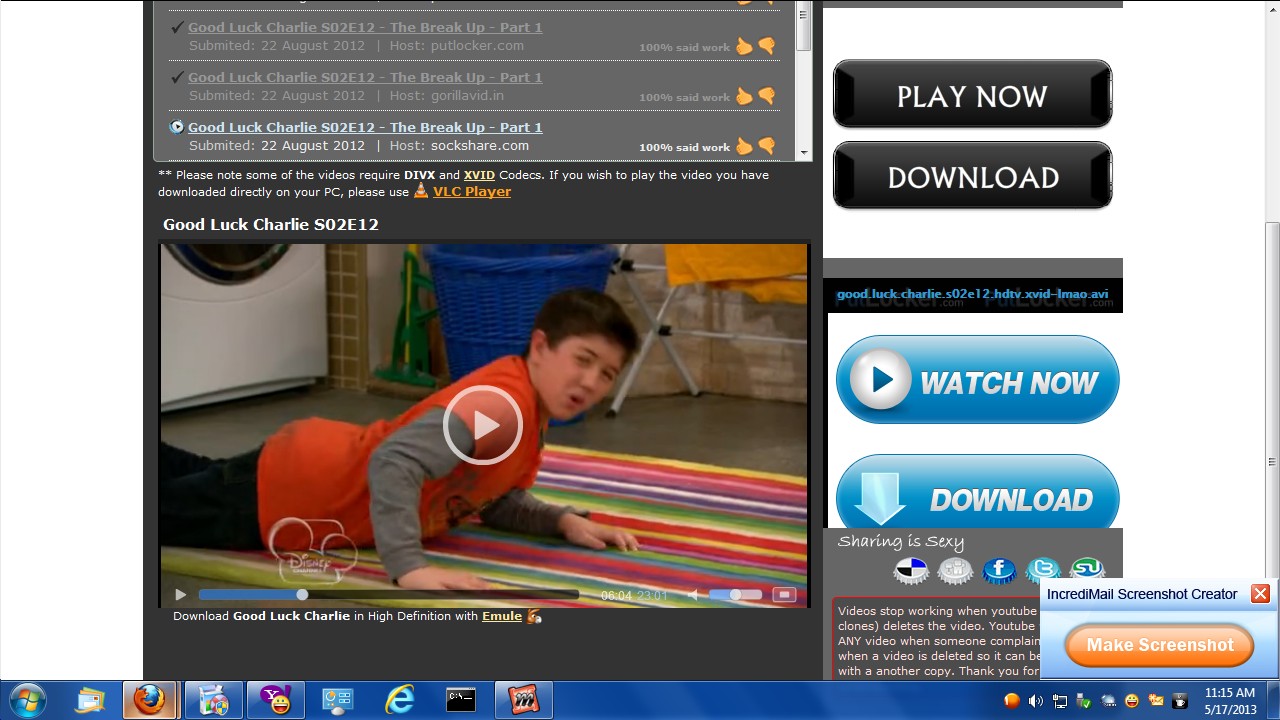This screenshot has height=720, width=1280.
Task: Click the taskbar clock showing 11:15 AM
Action: coord(1230,692)
